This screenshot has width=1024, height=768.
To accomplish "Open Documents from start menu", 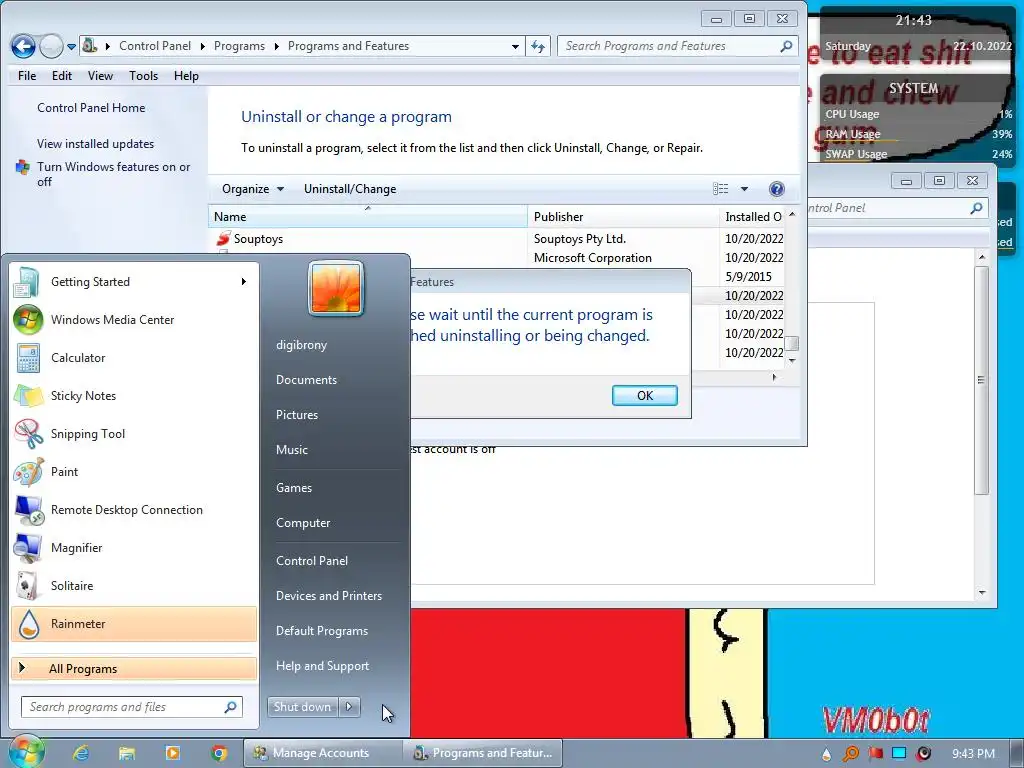I will coord(306,379).
